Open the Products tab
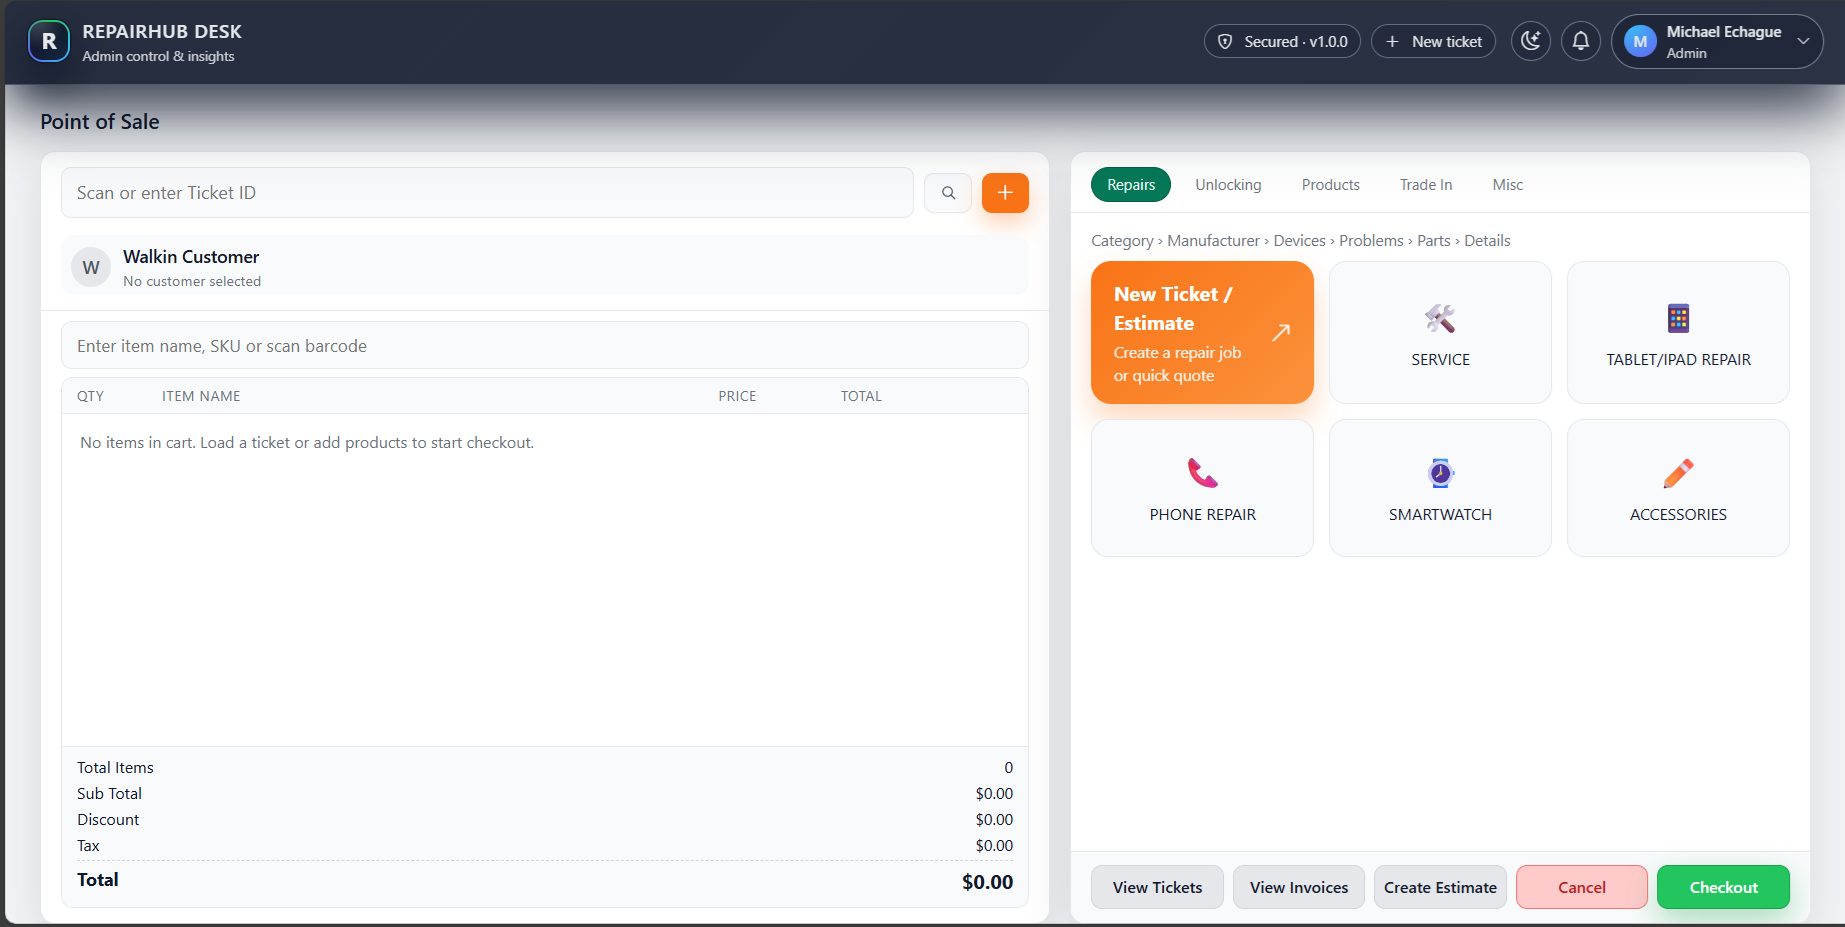This screenshot has height=927, width=1845. (1330, 184)
